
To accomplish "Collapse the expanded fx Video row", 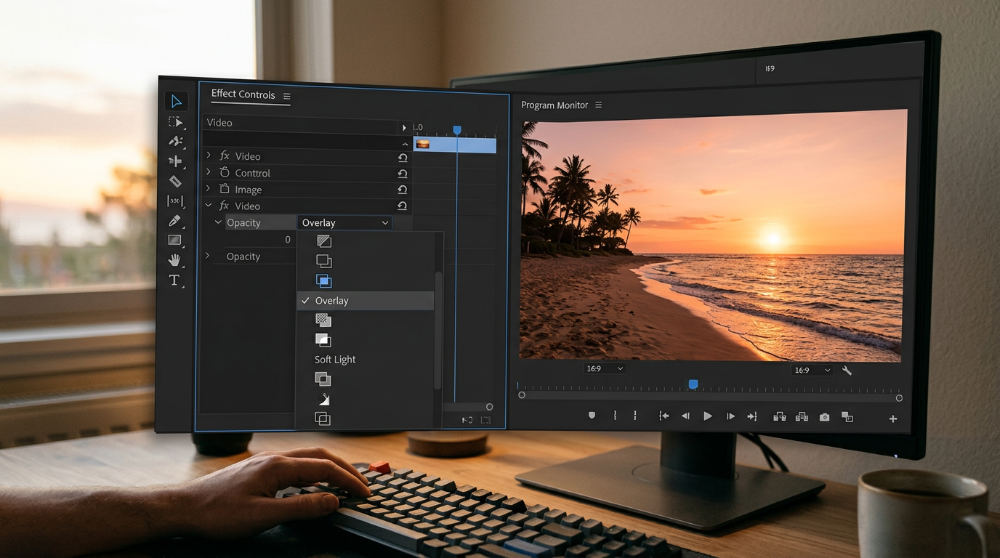I will click(x=208, y=205).
